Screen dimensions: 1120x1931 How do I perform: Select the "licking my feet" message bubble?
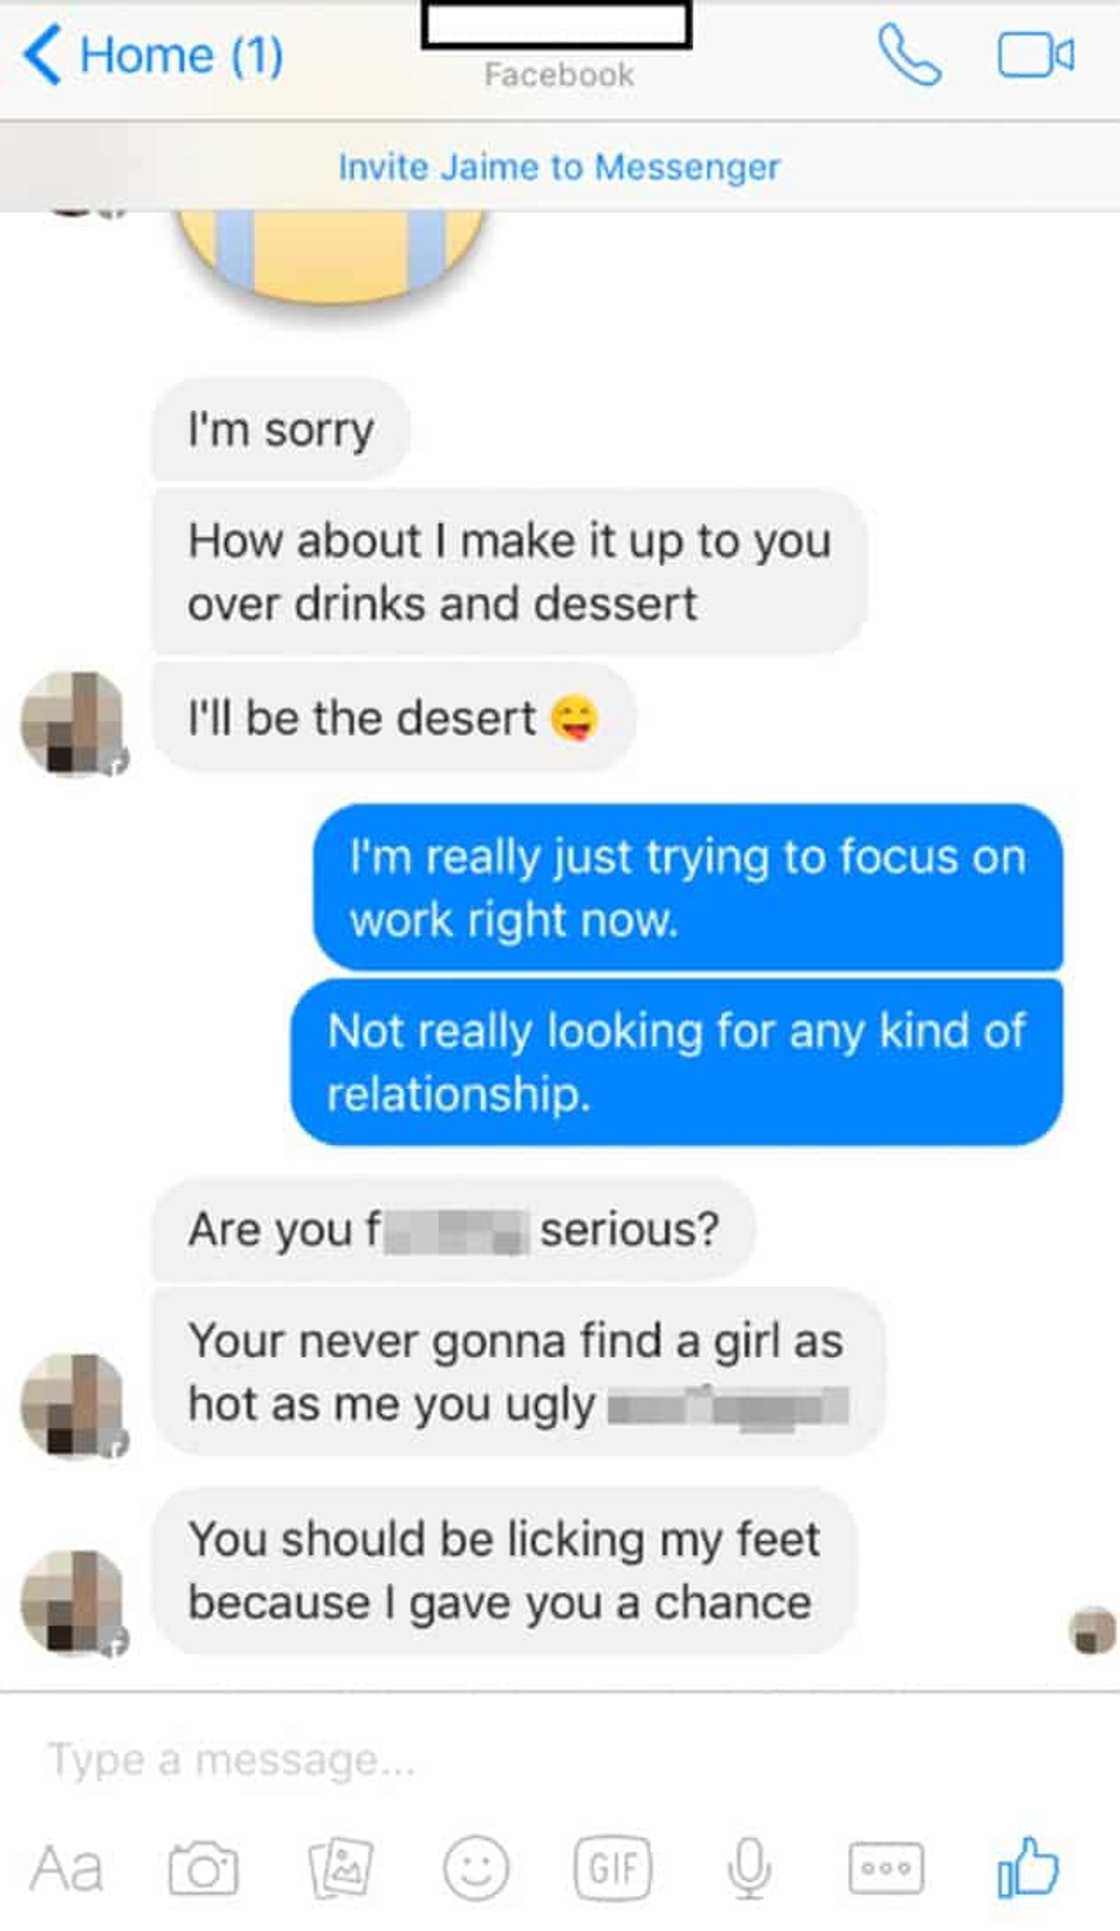click(x=504, y=1570)
